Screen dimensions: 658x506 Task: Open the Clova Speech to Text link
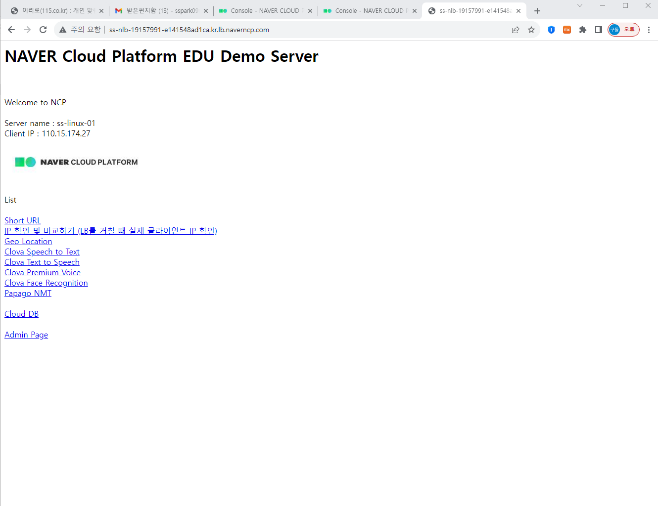pos(42,252)
